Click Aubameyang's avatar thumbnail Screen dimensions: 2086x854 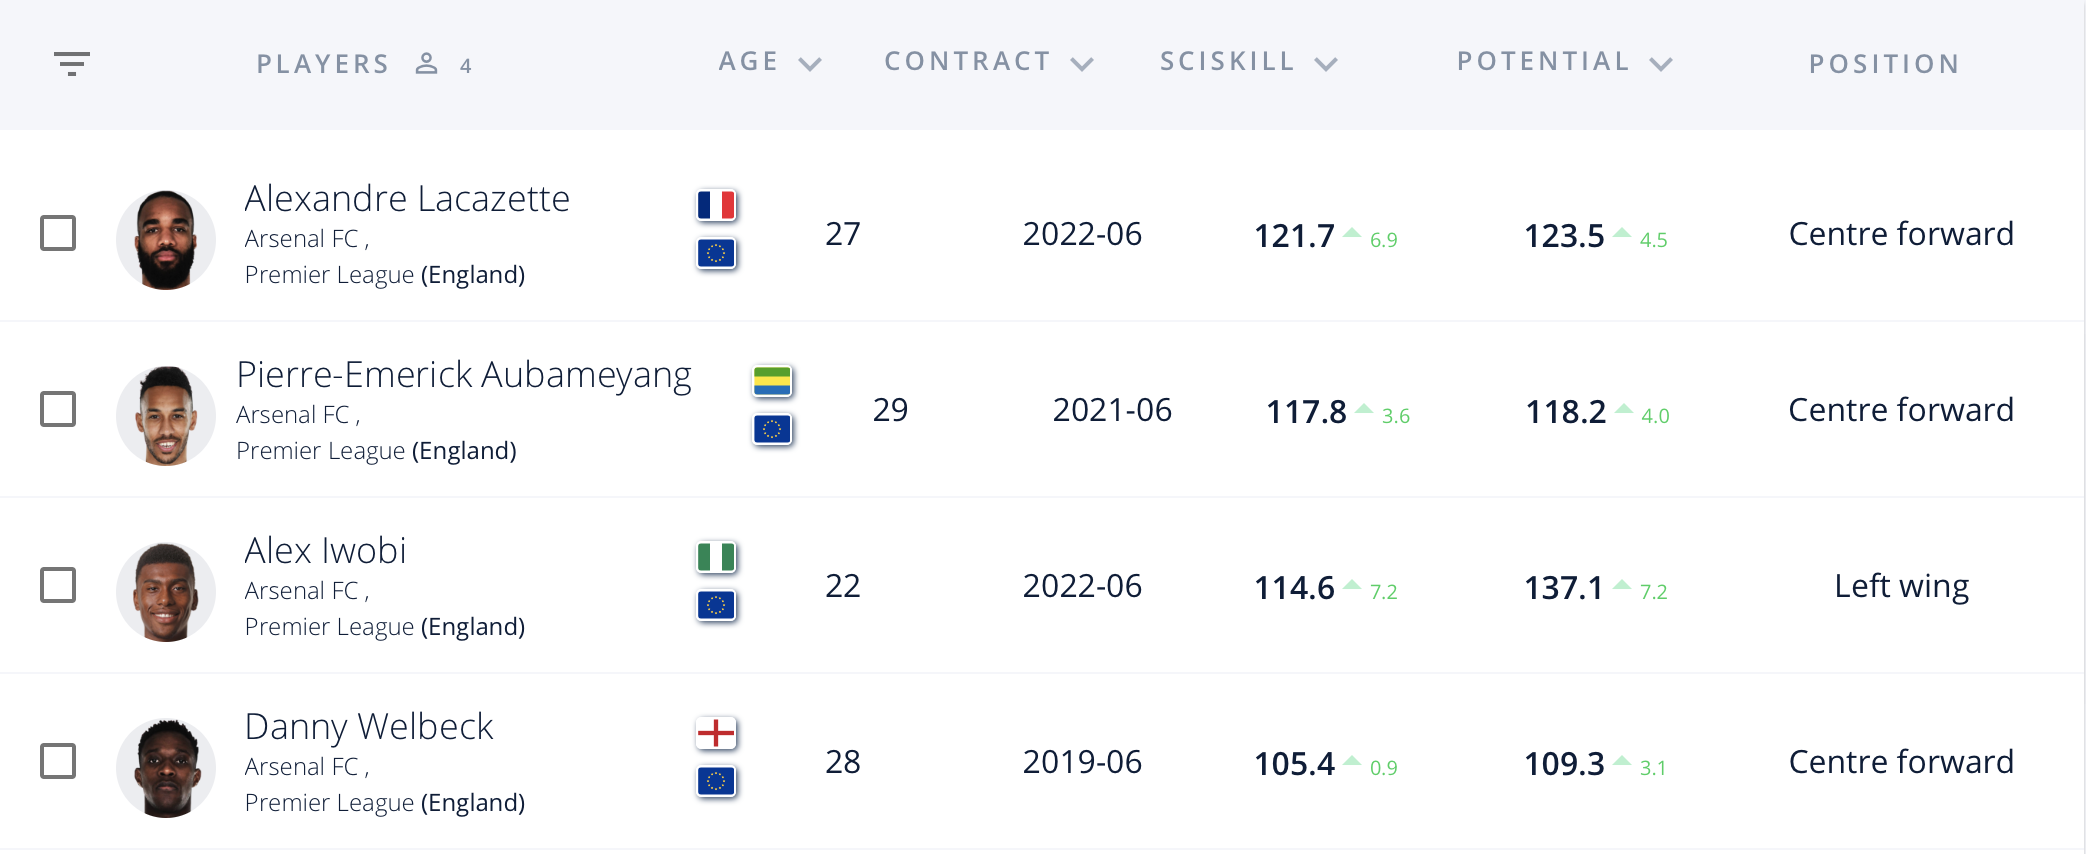(166, 416)
